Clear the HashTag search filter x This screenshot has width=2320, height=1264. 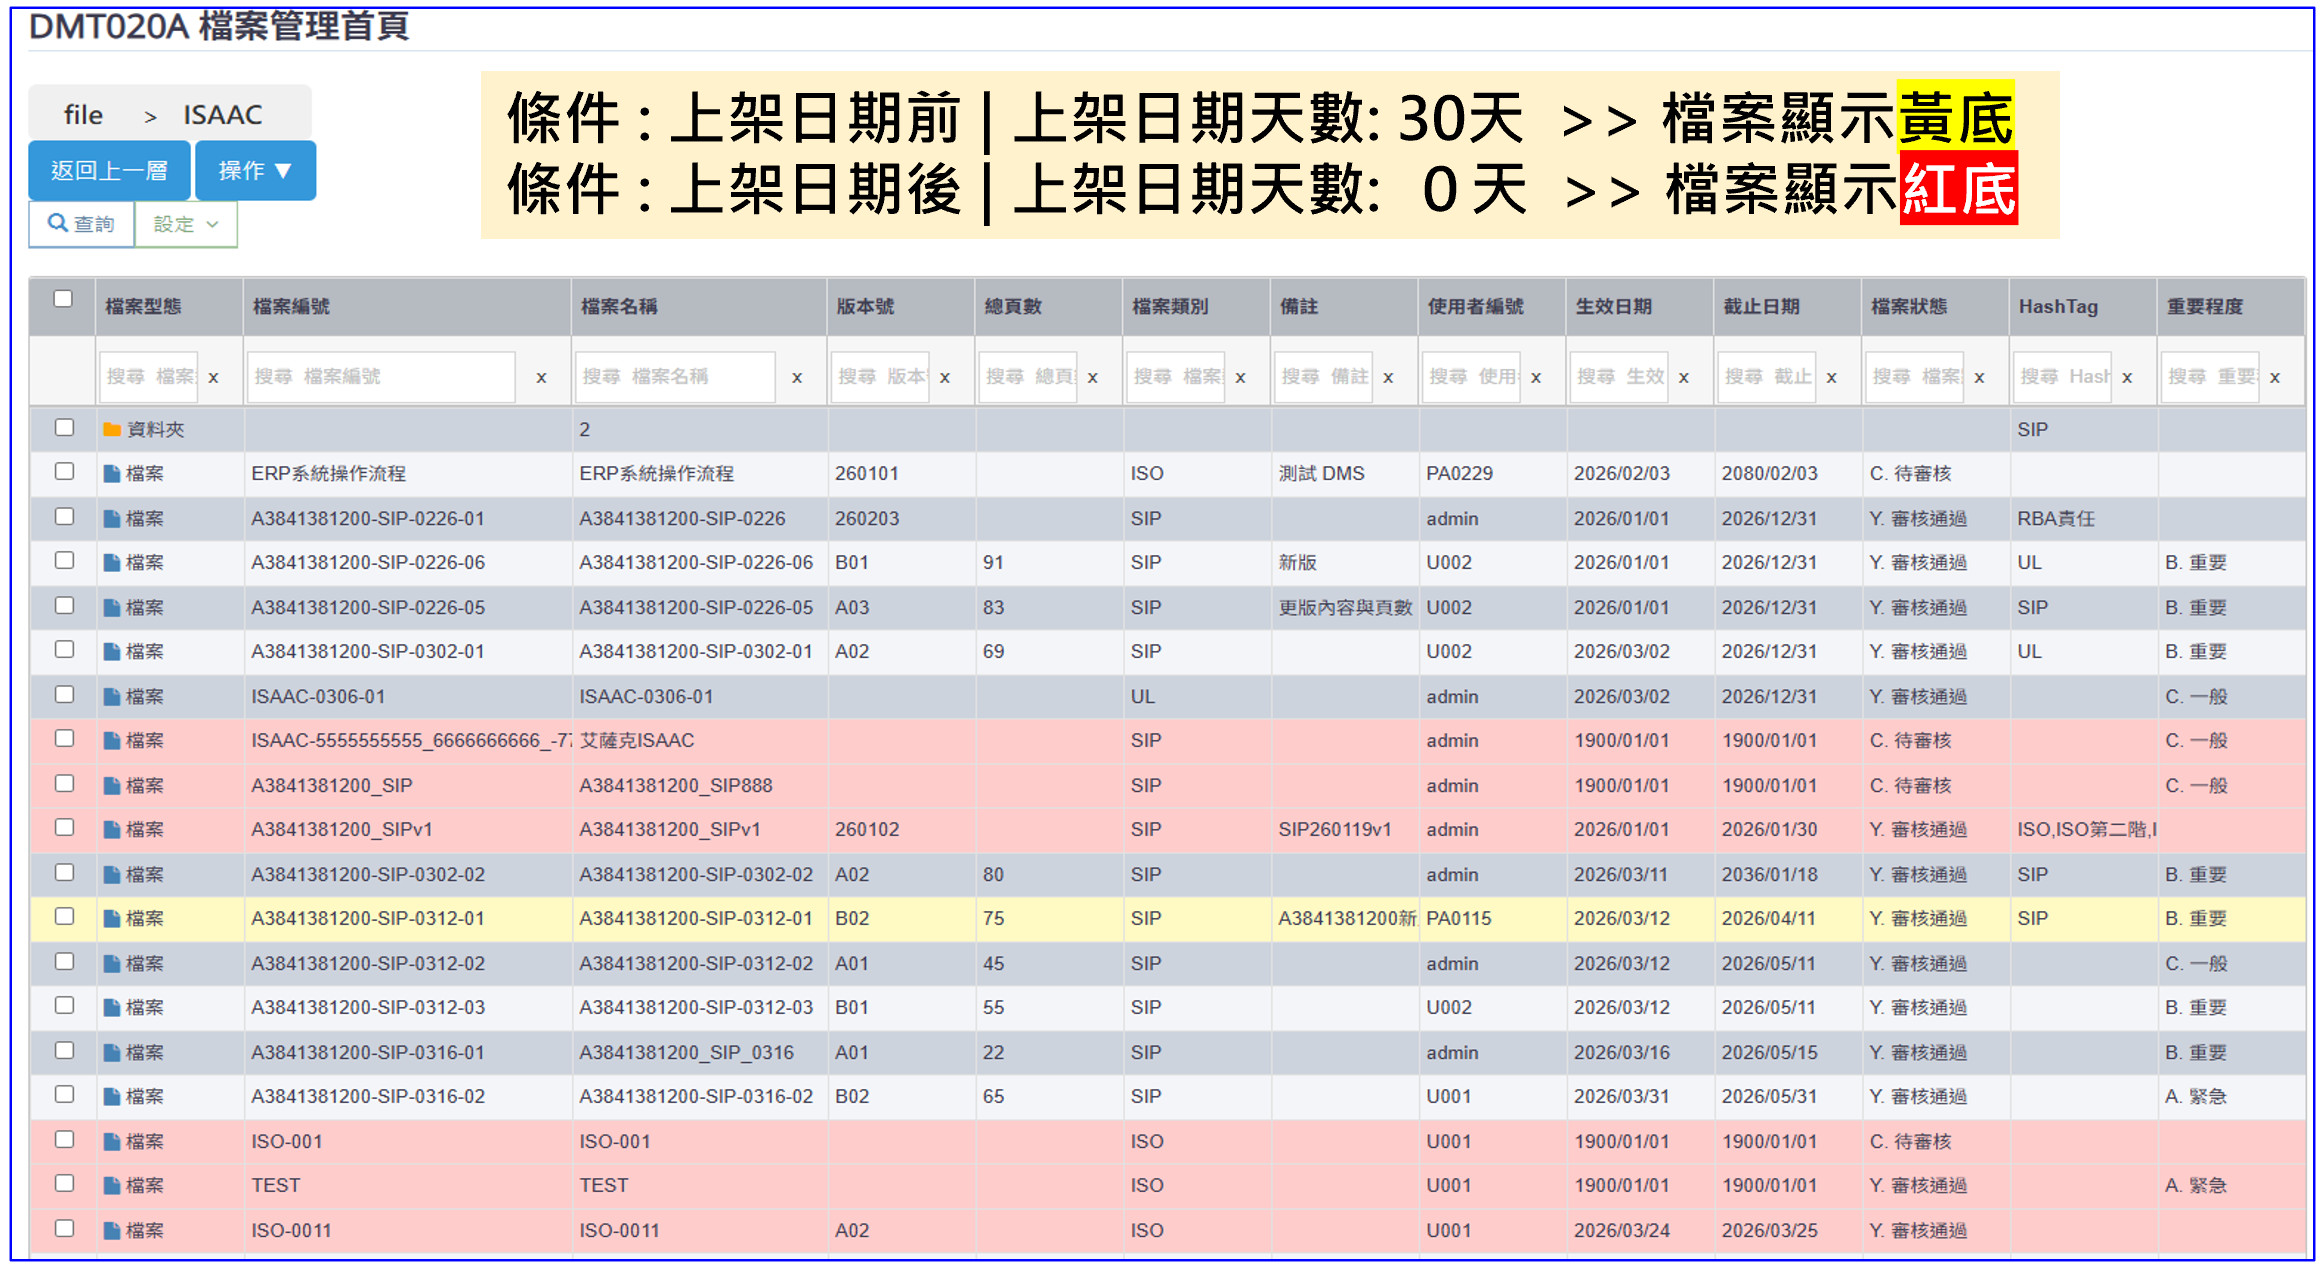point(2127,378)
